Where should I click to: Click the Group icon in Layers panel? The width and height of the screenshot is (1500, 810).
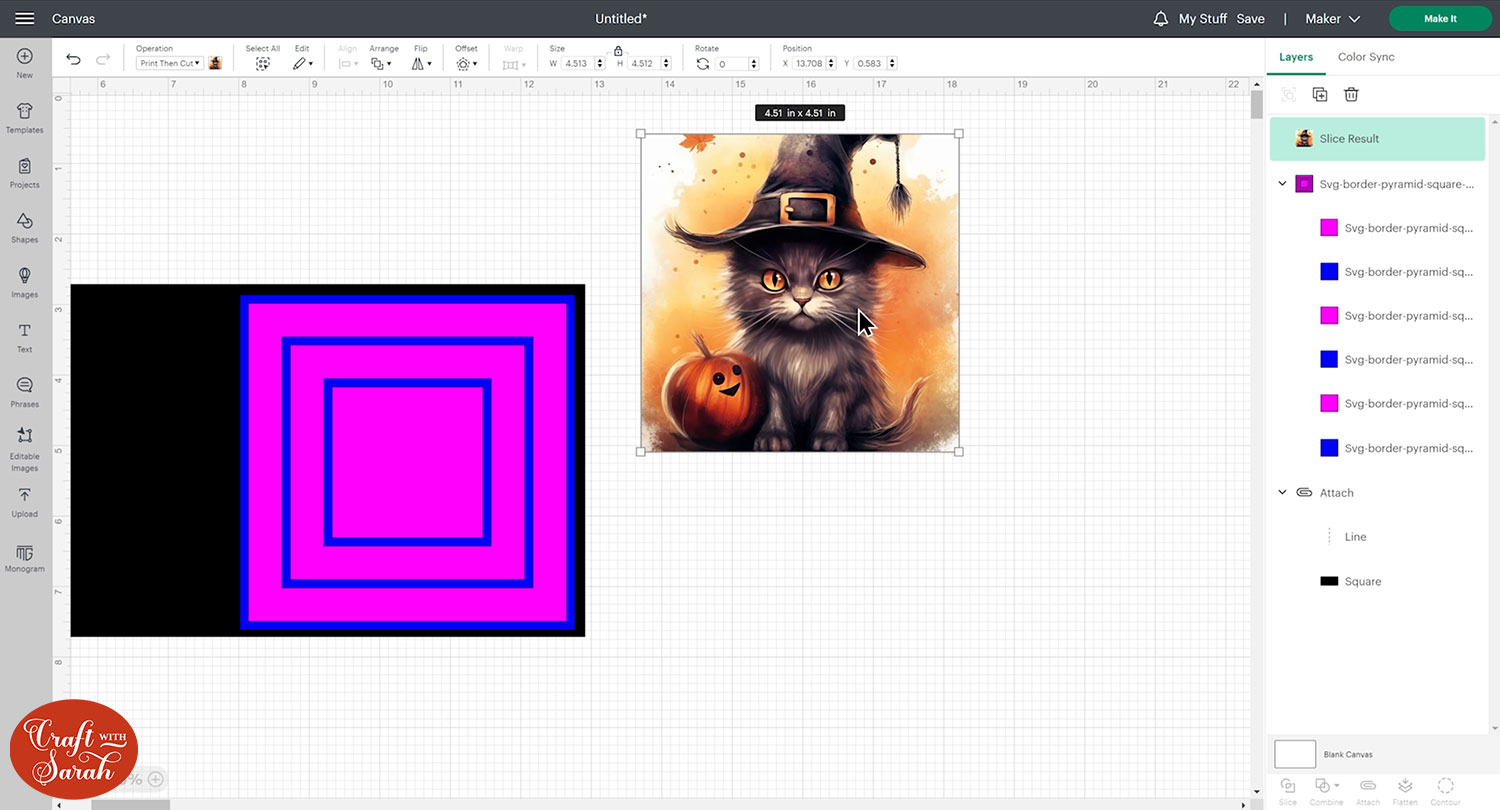coord(1288,94)
